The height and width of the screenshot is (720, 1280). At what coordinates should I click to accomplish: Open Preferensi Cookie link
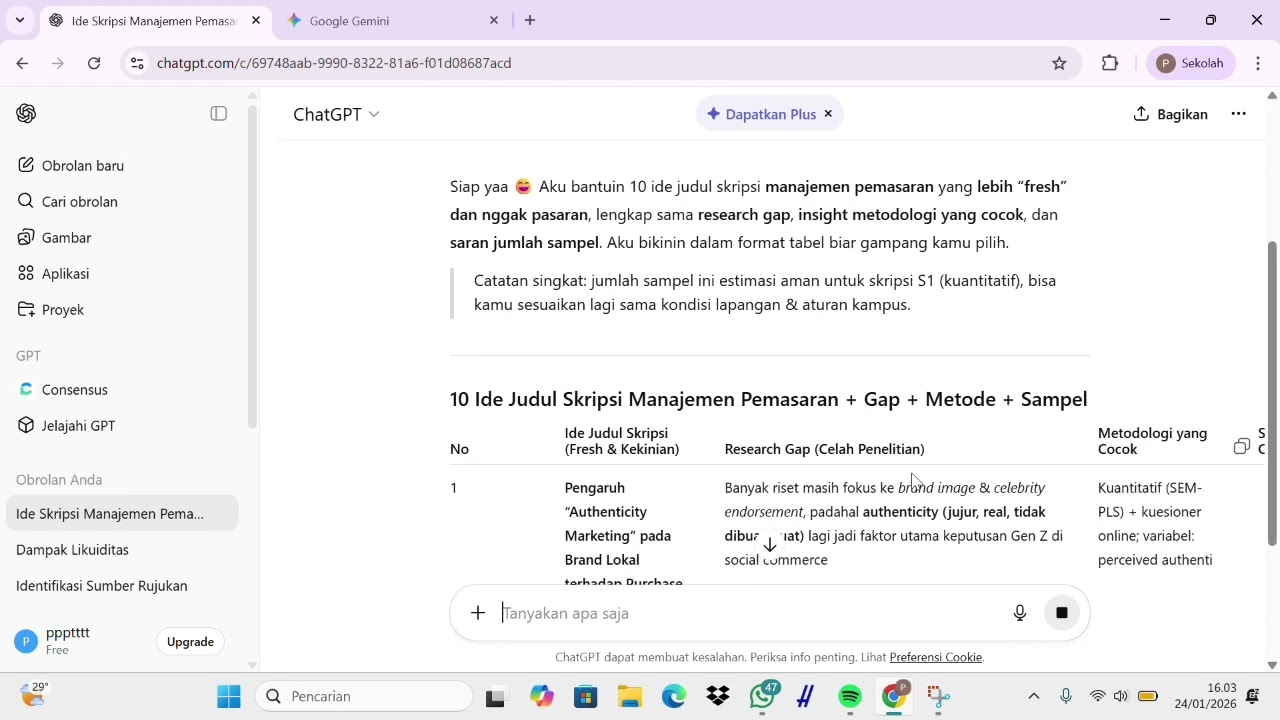[x=936, y=657]
